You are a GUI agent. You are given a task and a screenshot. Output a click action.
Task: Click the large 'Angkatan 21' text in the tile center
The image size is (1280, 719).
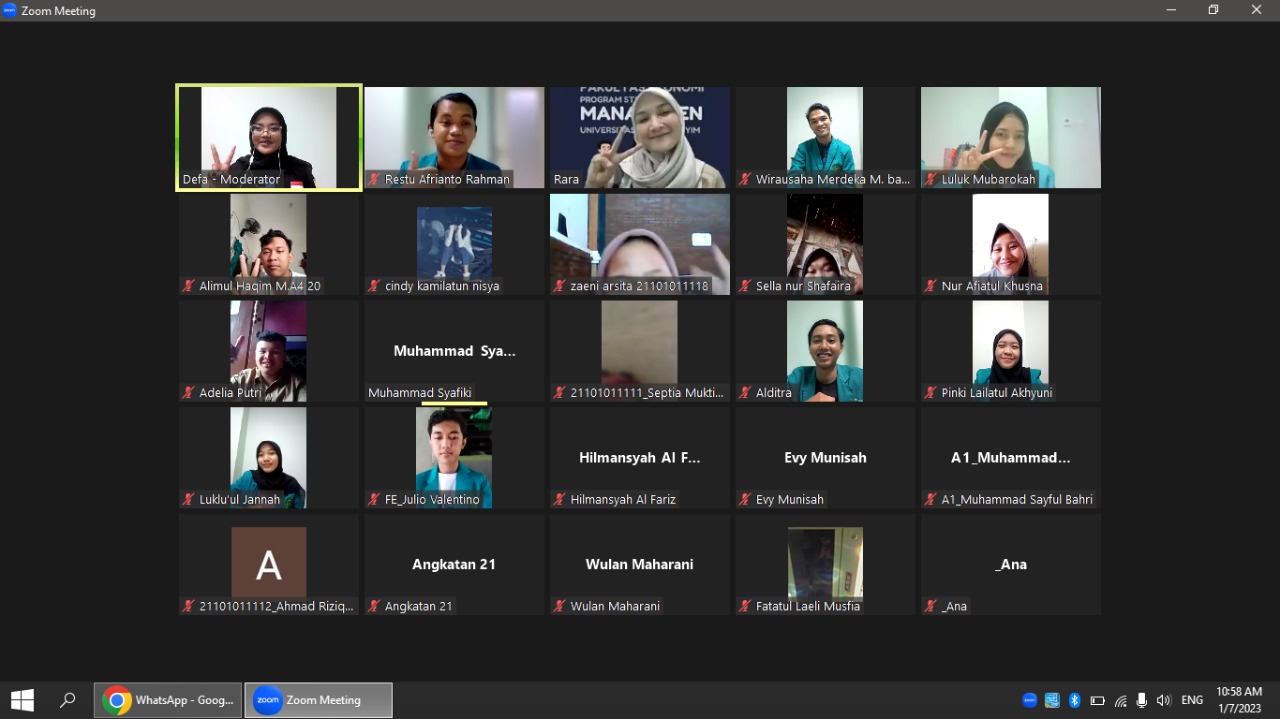tap(454, 564)
